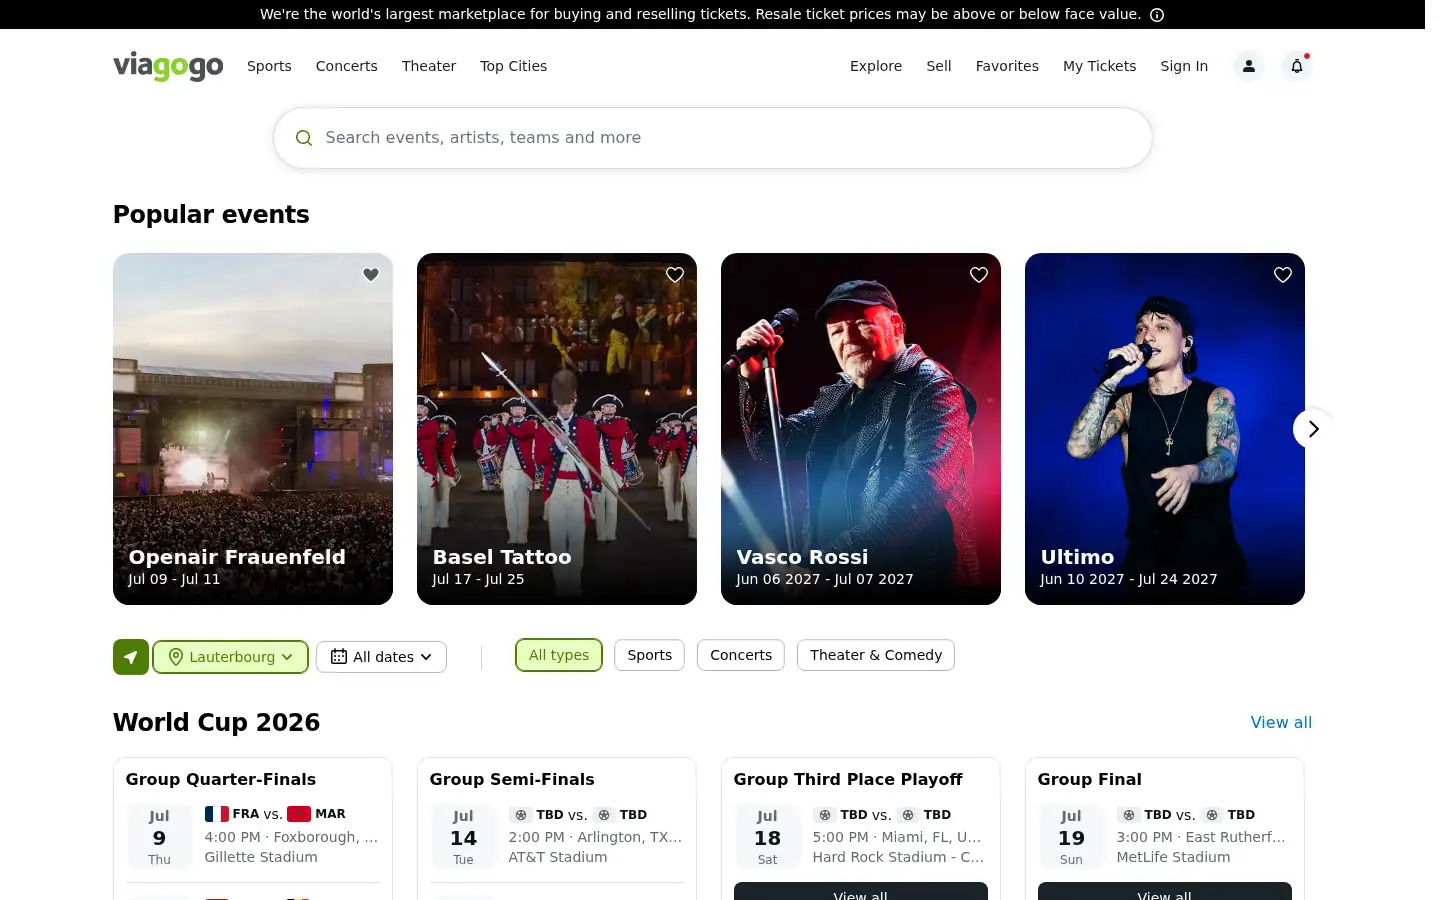
Task: Click the use-my-location arrow button
Action: click(x=131, y=657)
